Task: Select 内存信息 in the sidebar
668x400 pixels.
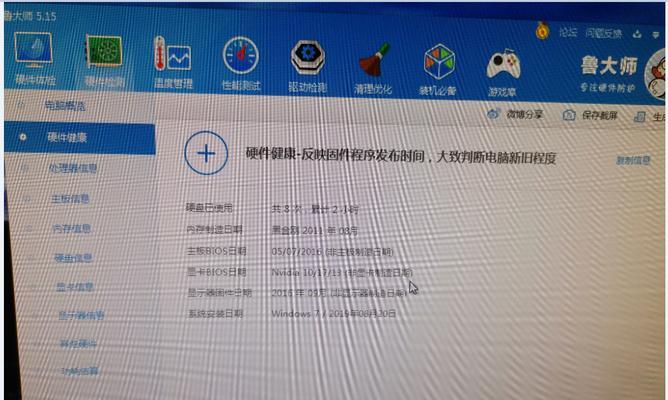Action: click(x=72, y=228)
